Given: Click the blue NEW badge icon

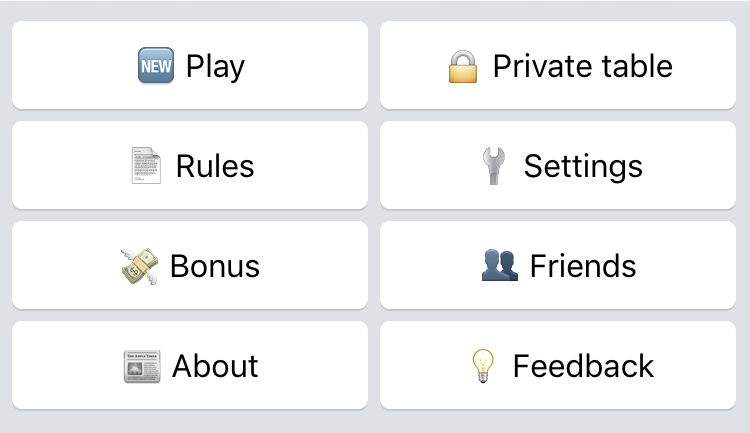Looking at the screenshot, I should pyautogui.click(x=156, y=66).
